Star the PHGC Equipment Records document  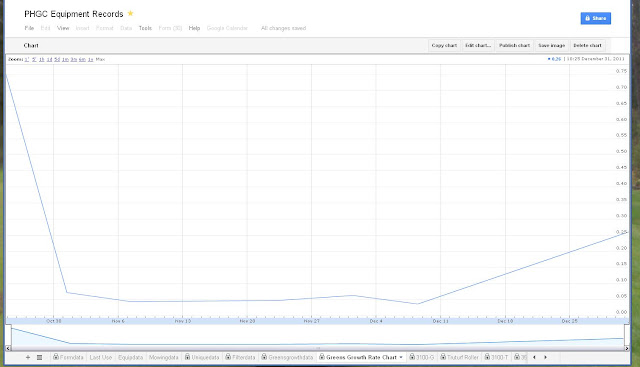click(131, 13)
